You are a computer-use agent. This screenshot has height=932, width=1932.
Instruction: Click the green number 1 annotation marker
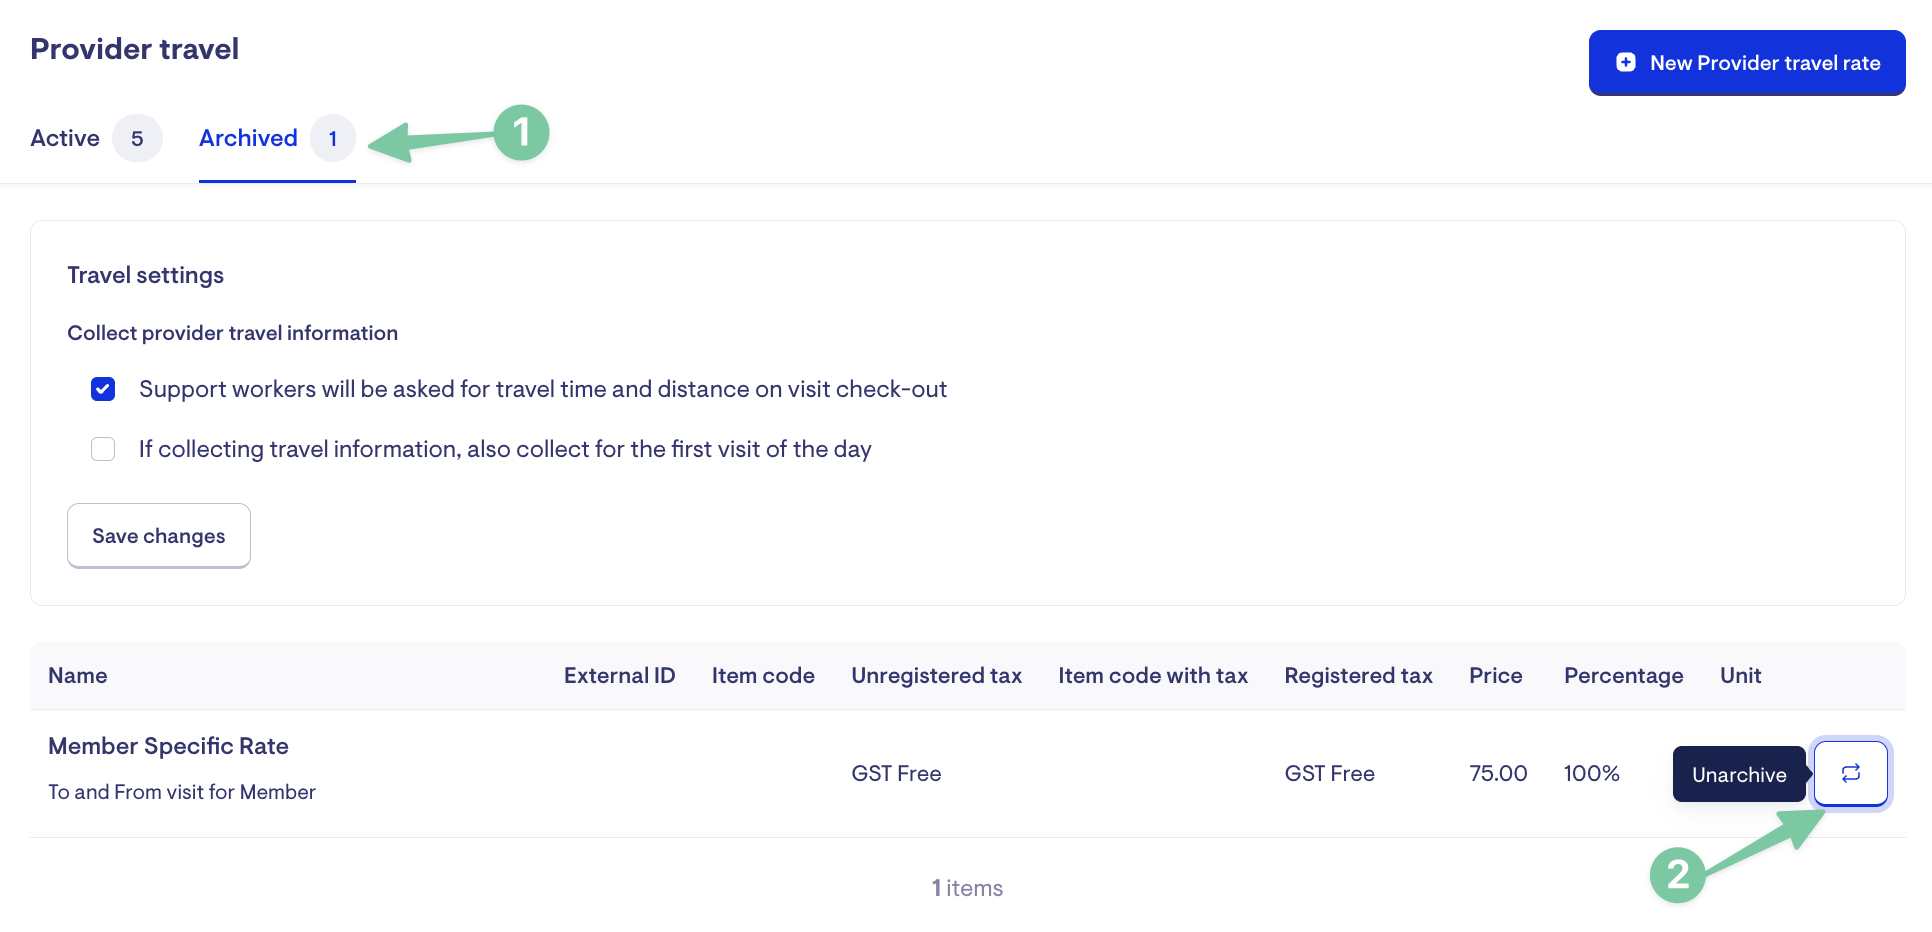click(521, 133)
